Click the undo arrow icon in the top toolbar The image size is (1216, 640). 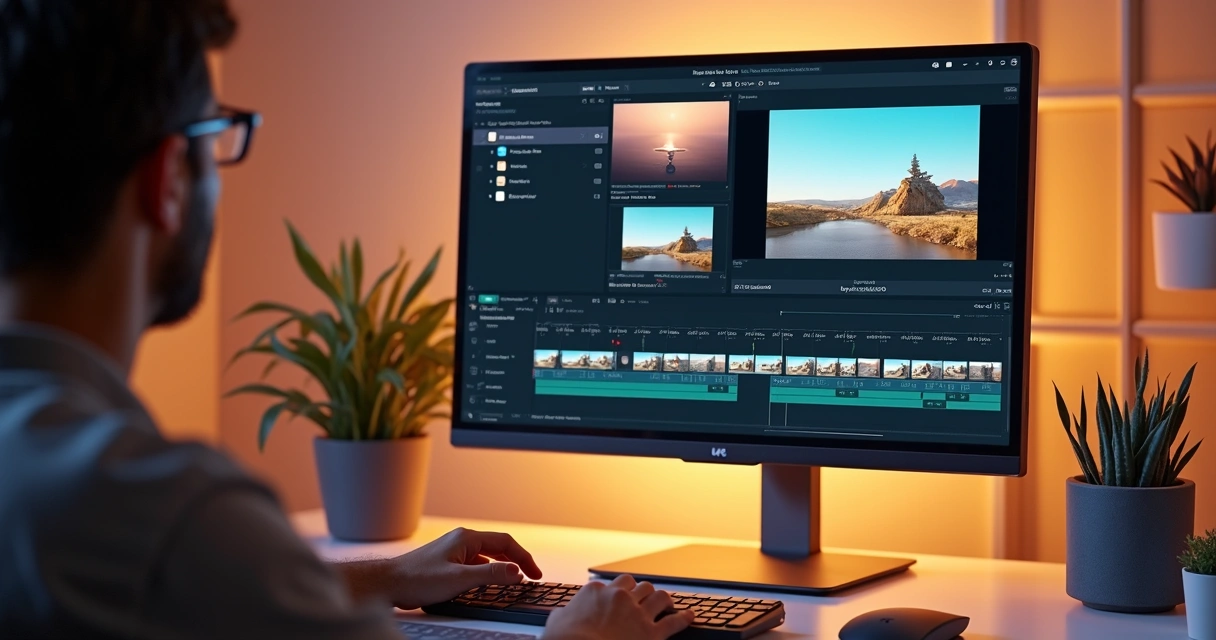coord(703,86)
